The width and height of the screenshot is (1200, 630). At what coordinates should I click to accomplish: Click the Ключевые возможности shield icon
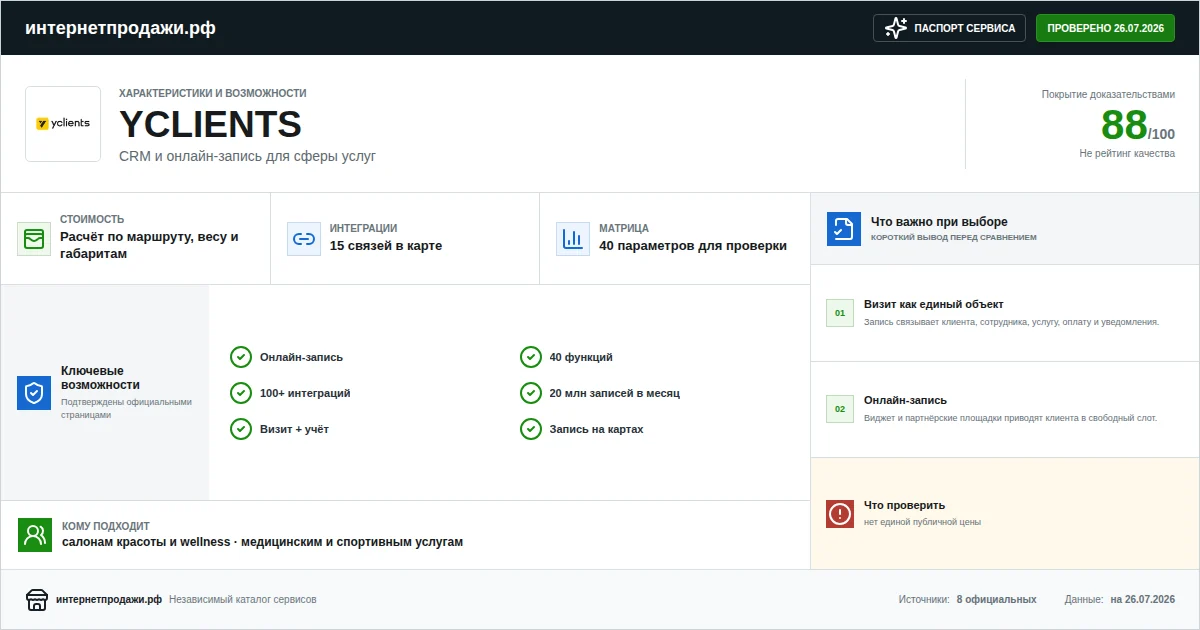tap(34, 393)
